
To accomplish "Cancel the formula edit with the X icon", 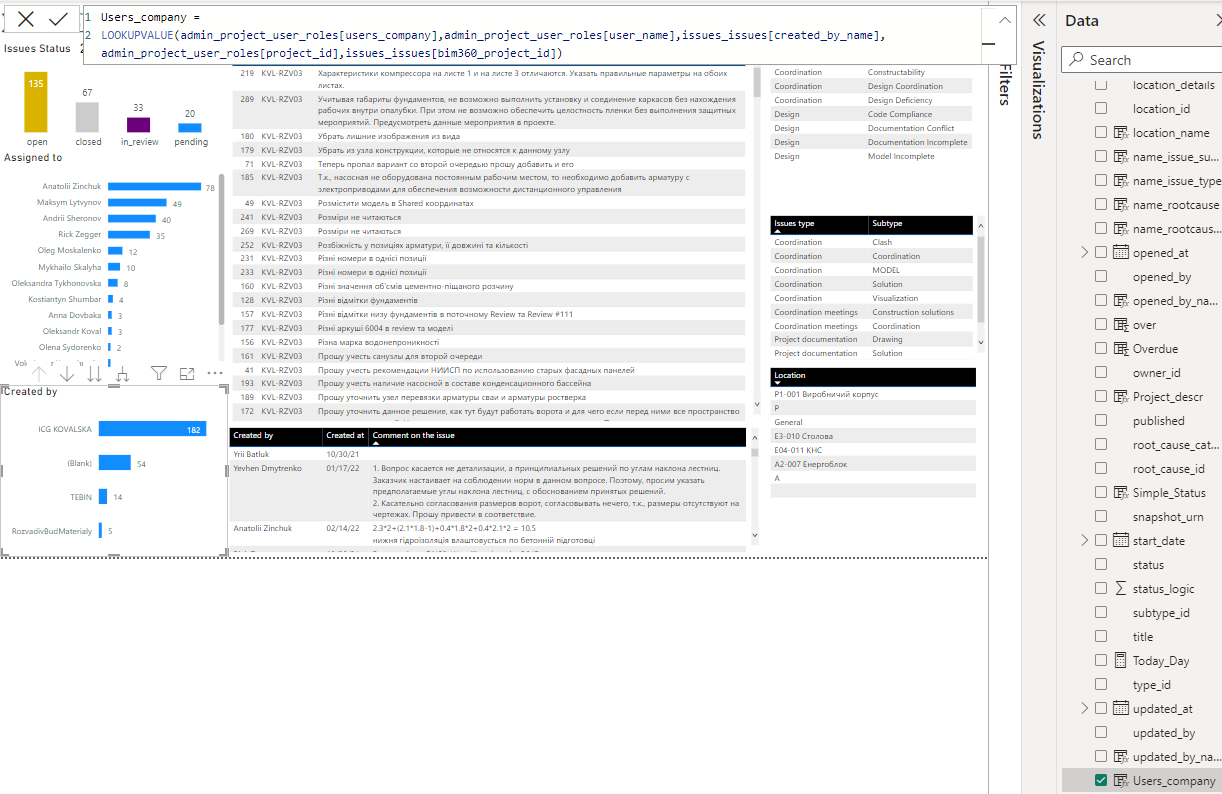I will (x=26, y=19).
